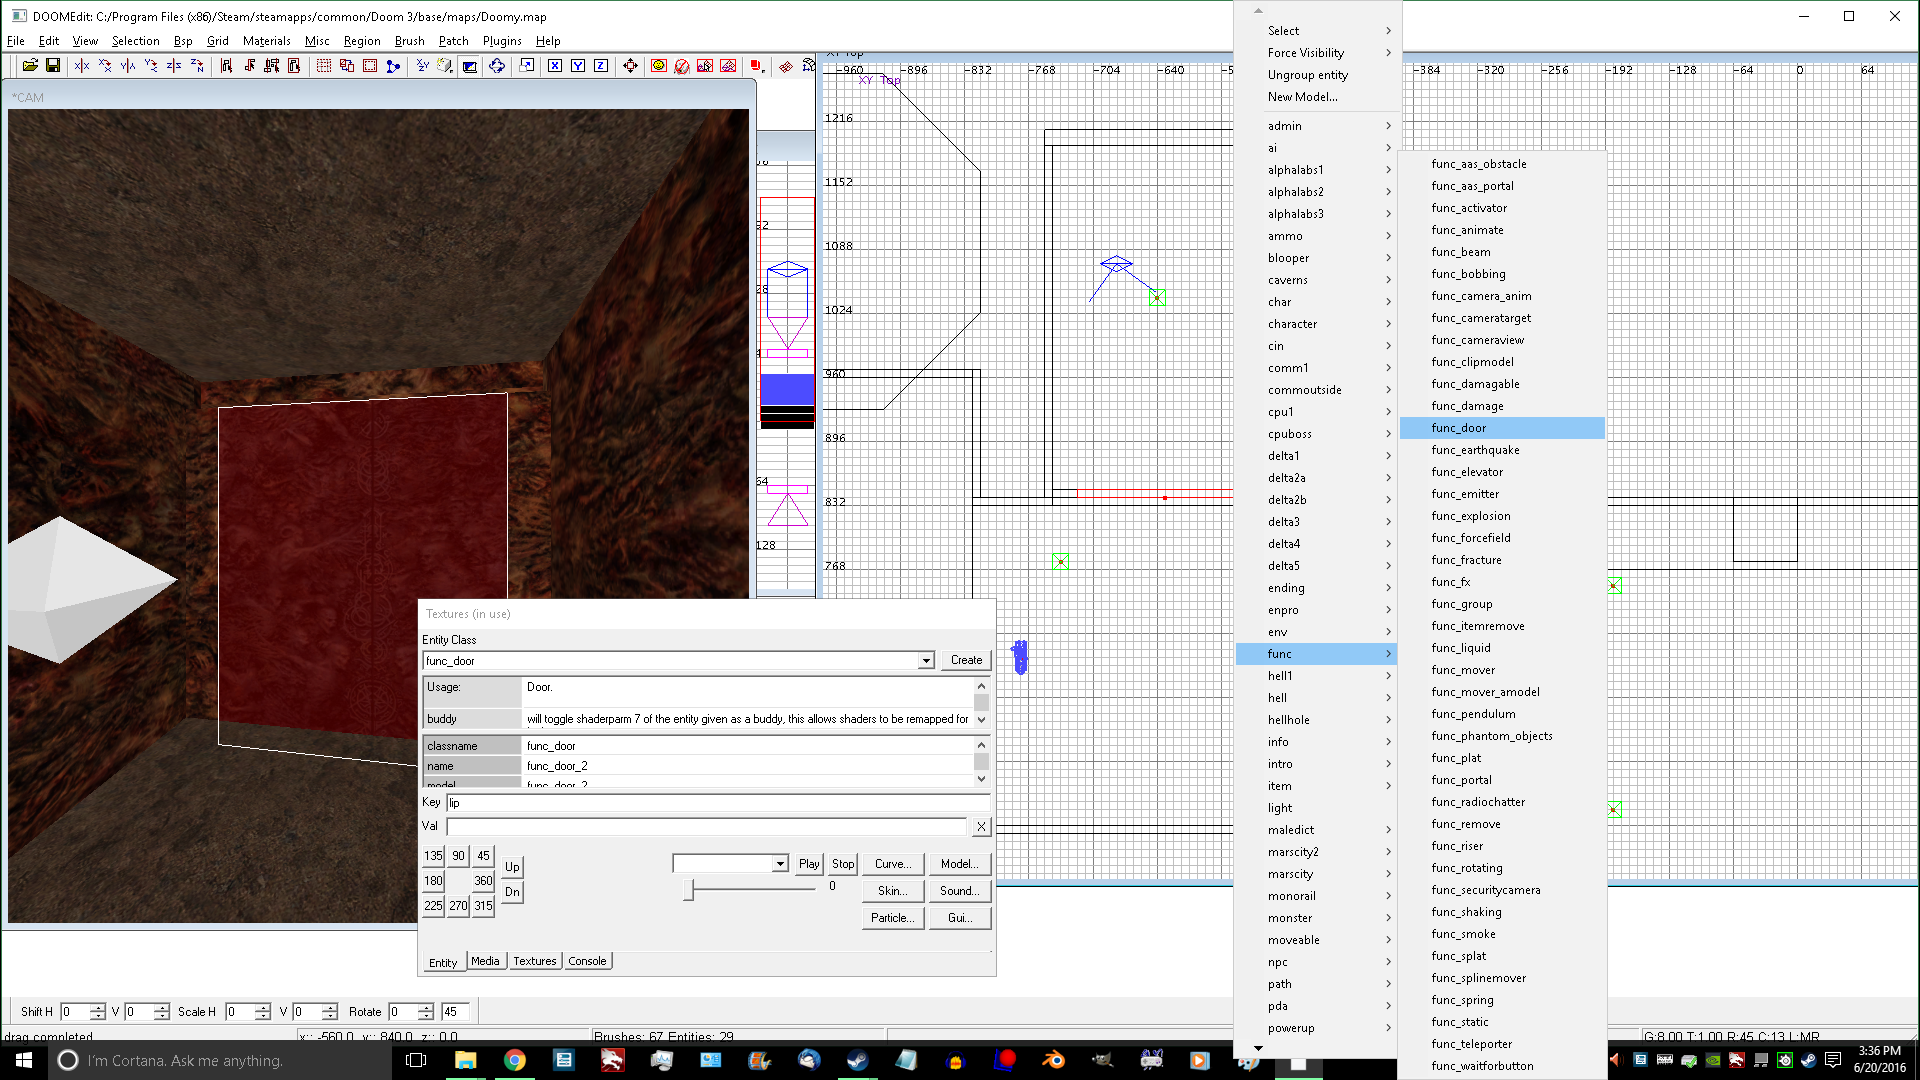Click the Open file toolbar icon

coord(30,66)
